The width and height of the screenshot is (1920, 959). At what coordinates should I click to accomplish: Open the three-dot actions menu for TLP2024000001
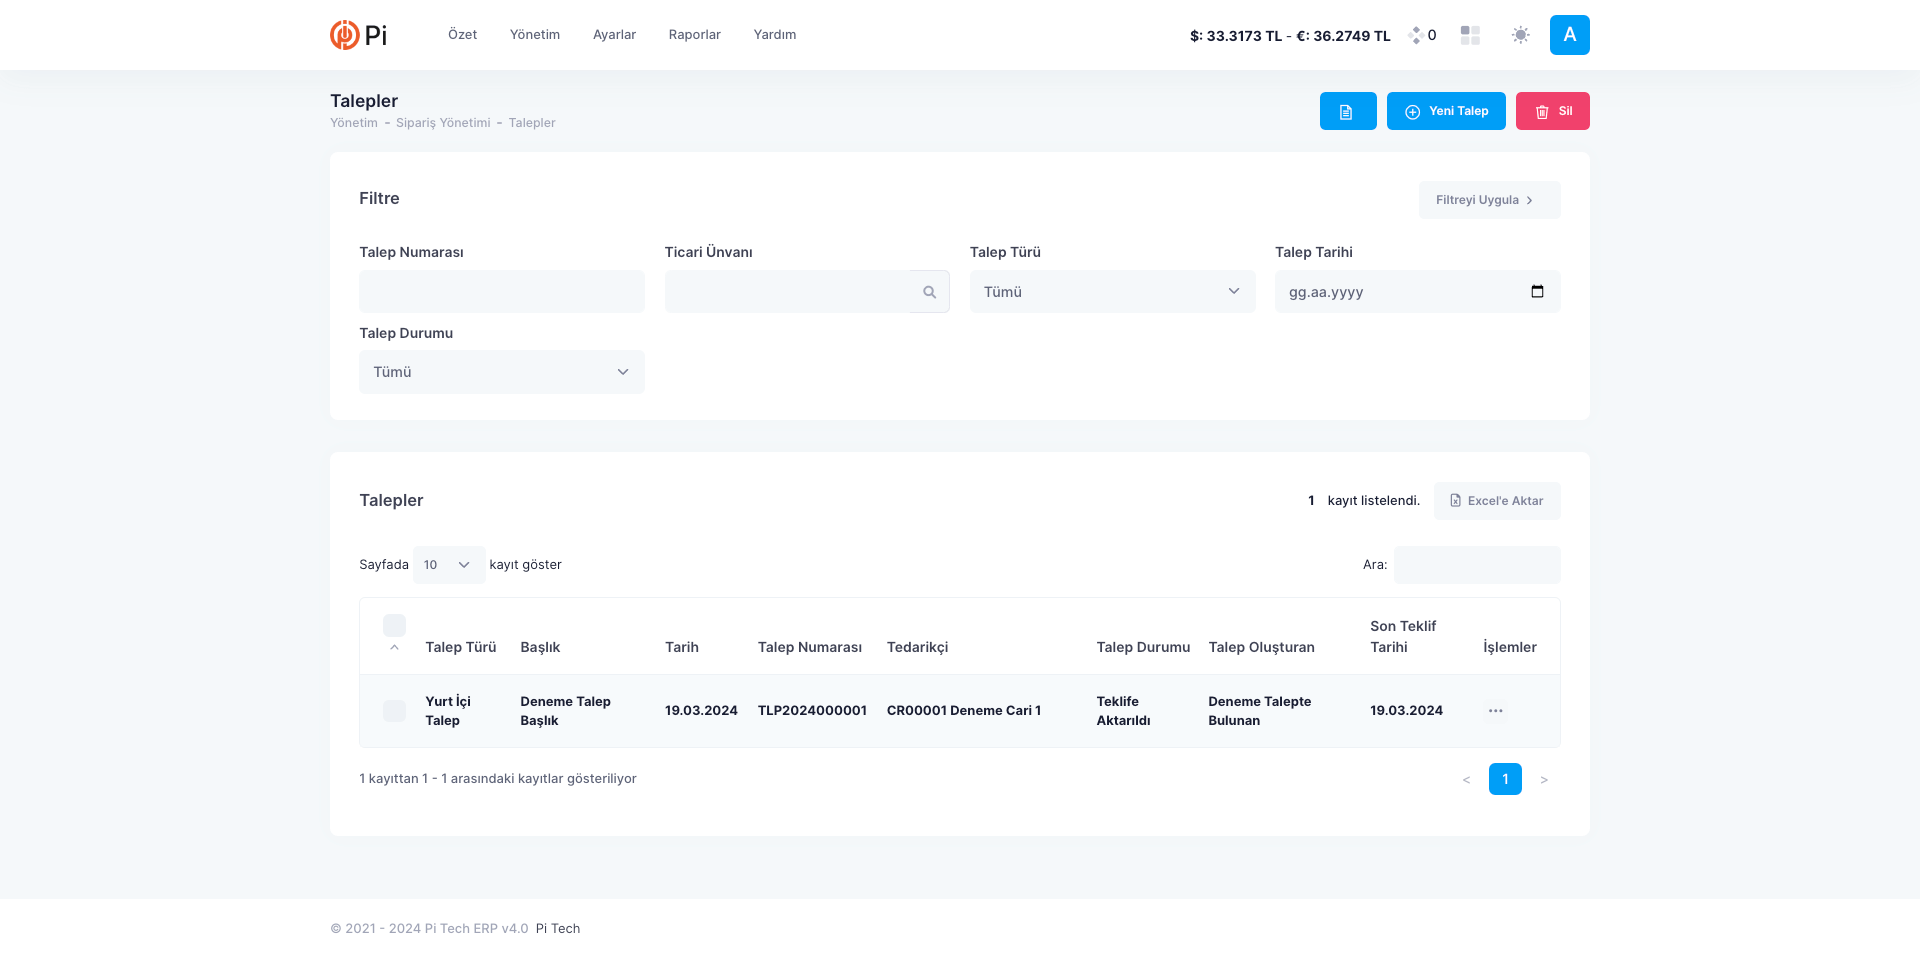(x=1495, y=711)
